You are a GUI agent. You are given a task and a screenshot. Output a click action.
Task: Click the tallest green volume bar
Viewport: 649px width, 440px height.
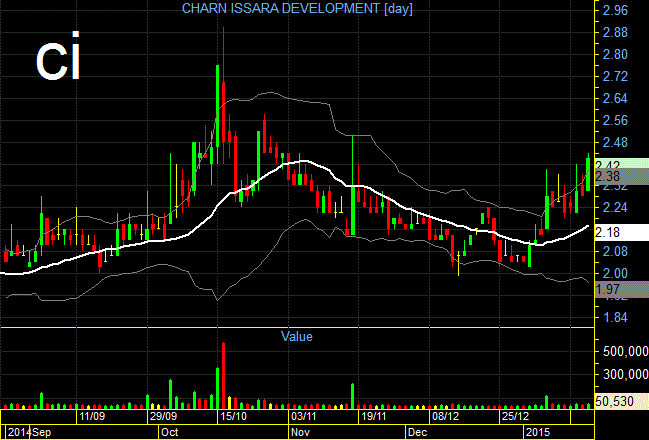[x=217, y=388]
